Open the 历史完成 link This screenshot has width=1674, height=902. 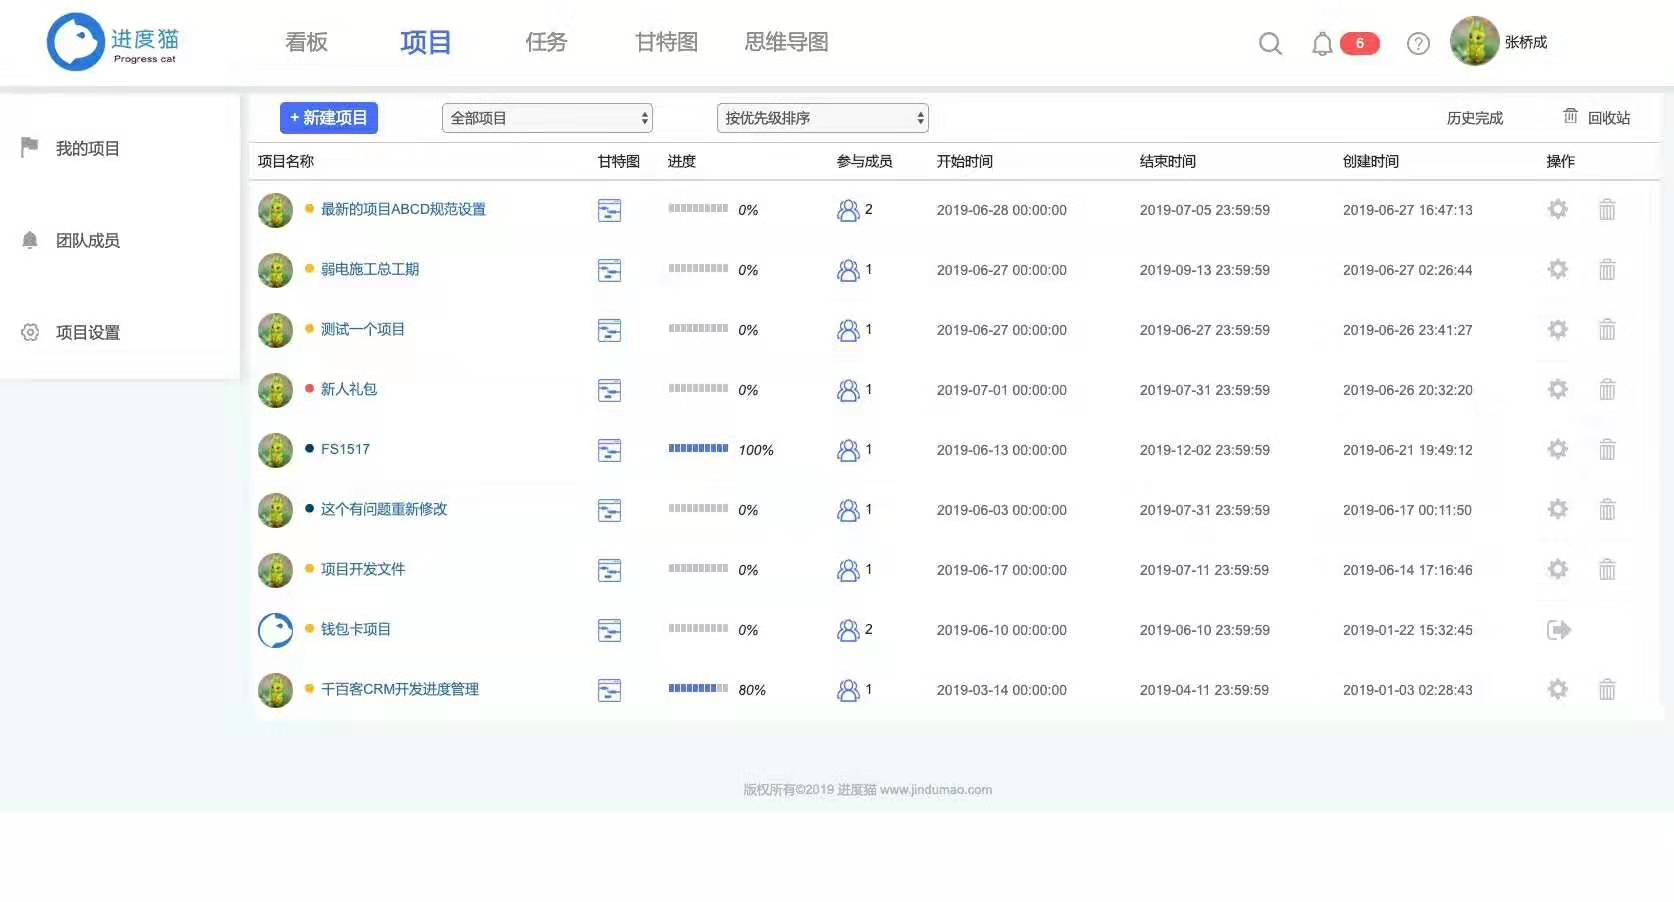(x=1474, y=118)
